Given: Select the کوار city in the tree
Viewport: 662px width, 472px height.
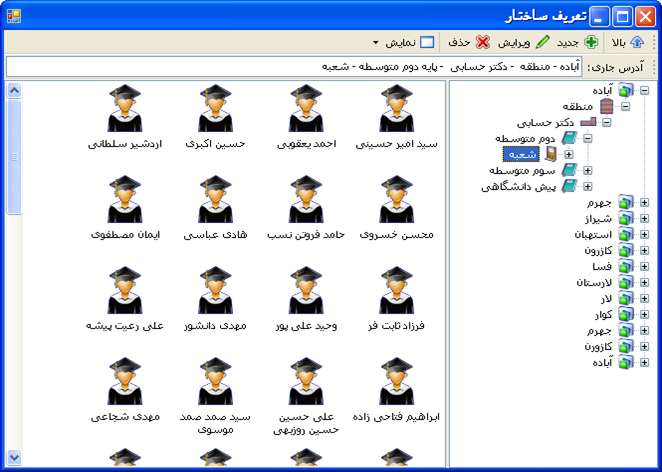Looking at the screenshot, I should pyautogui.click(x=604, y=315).
